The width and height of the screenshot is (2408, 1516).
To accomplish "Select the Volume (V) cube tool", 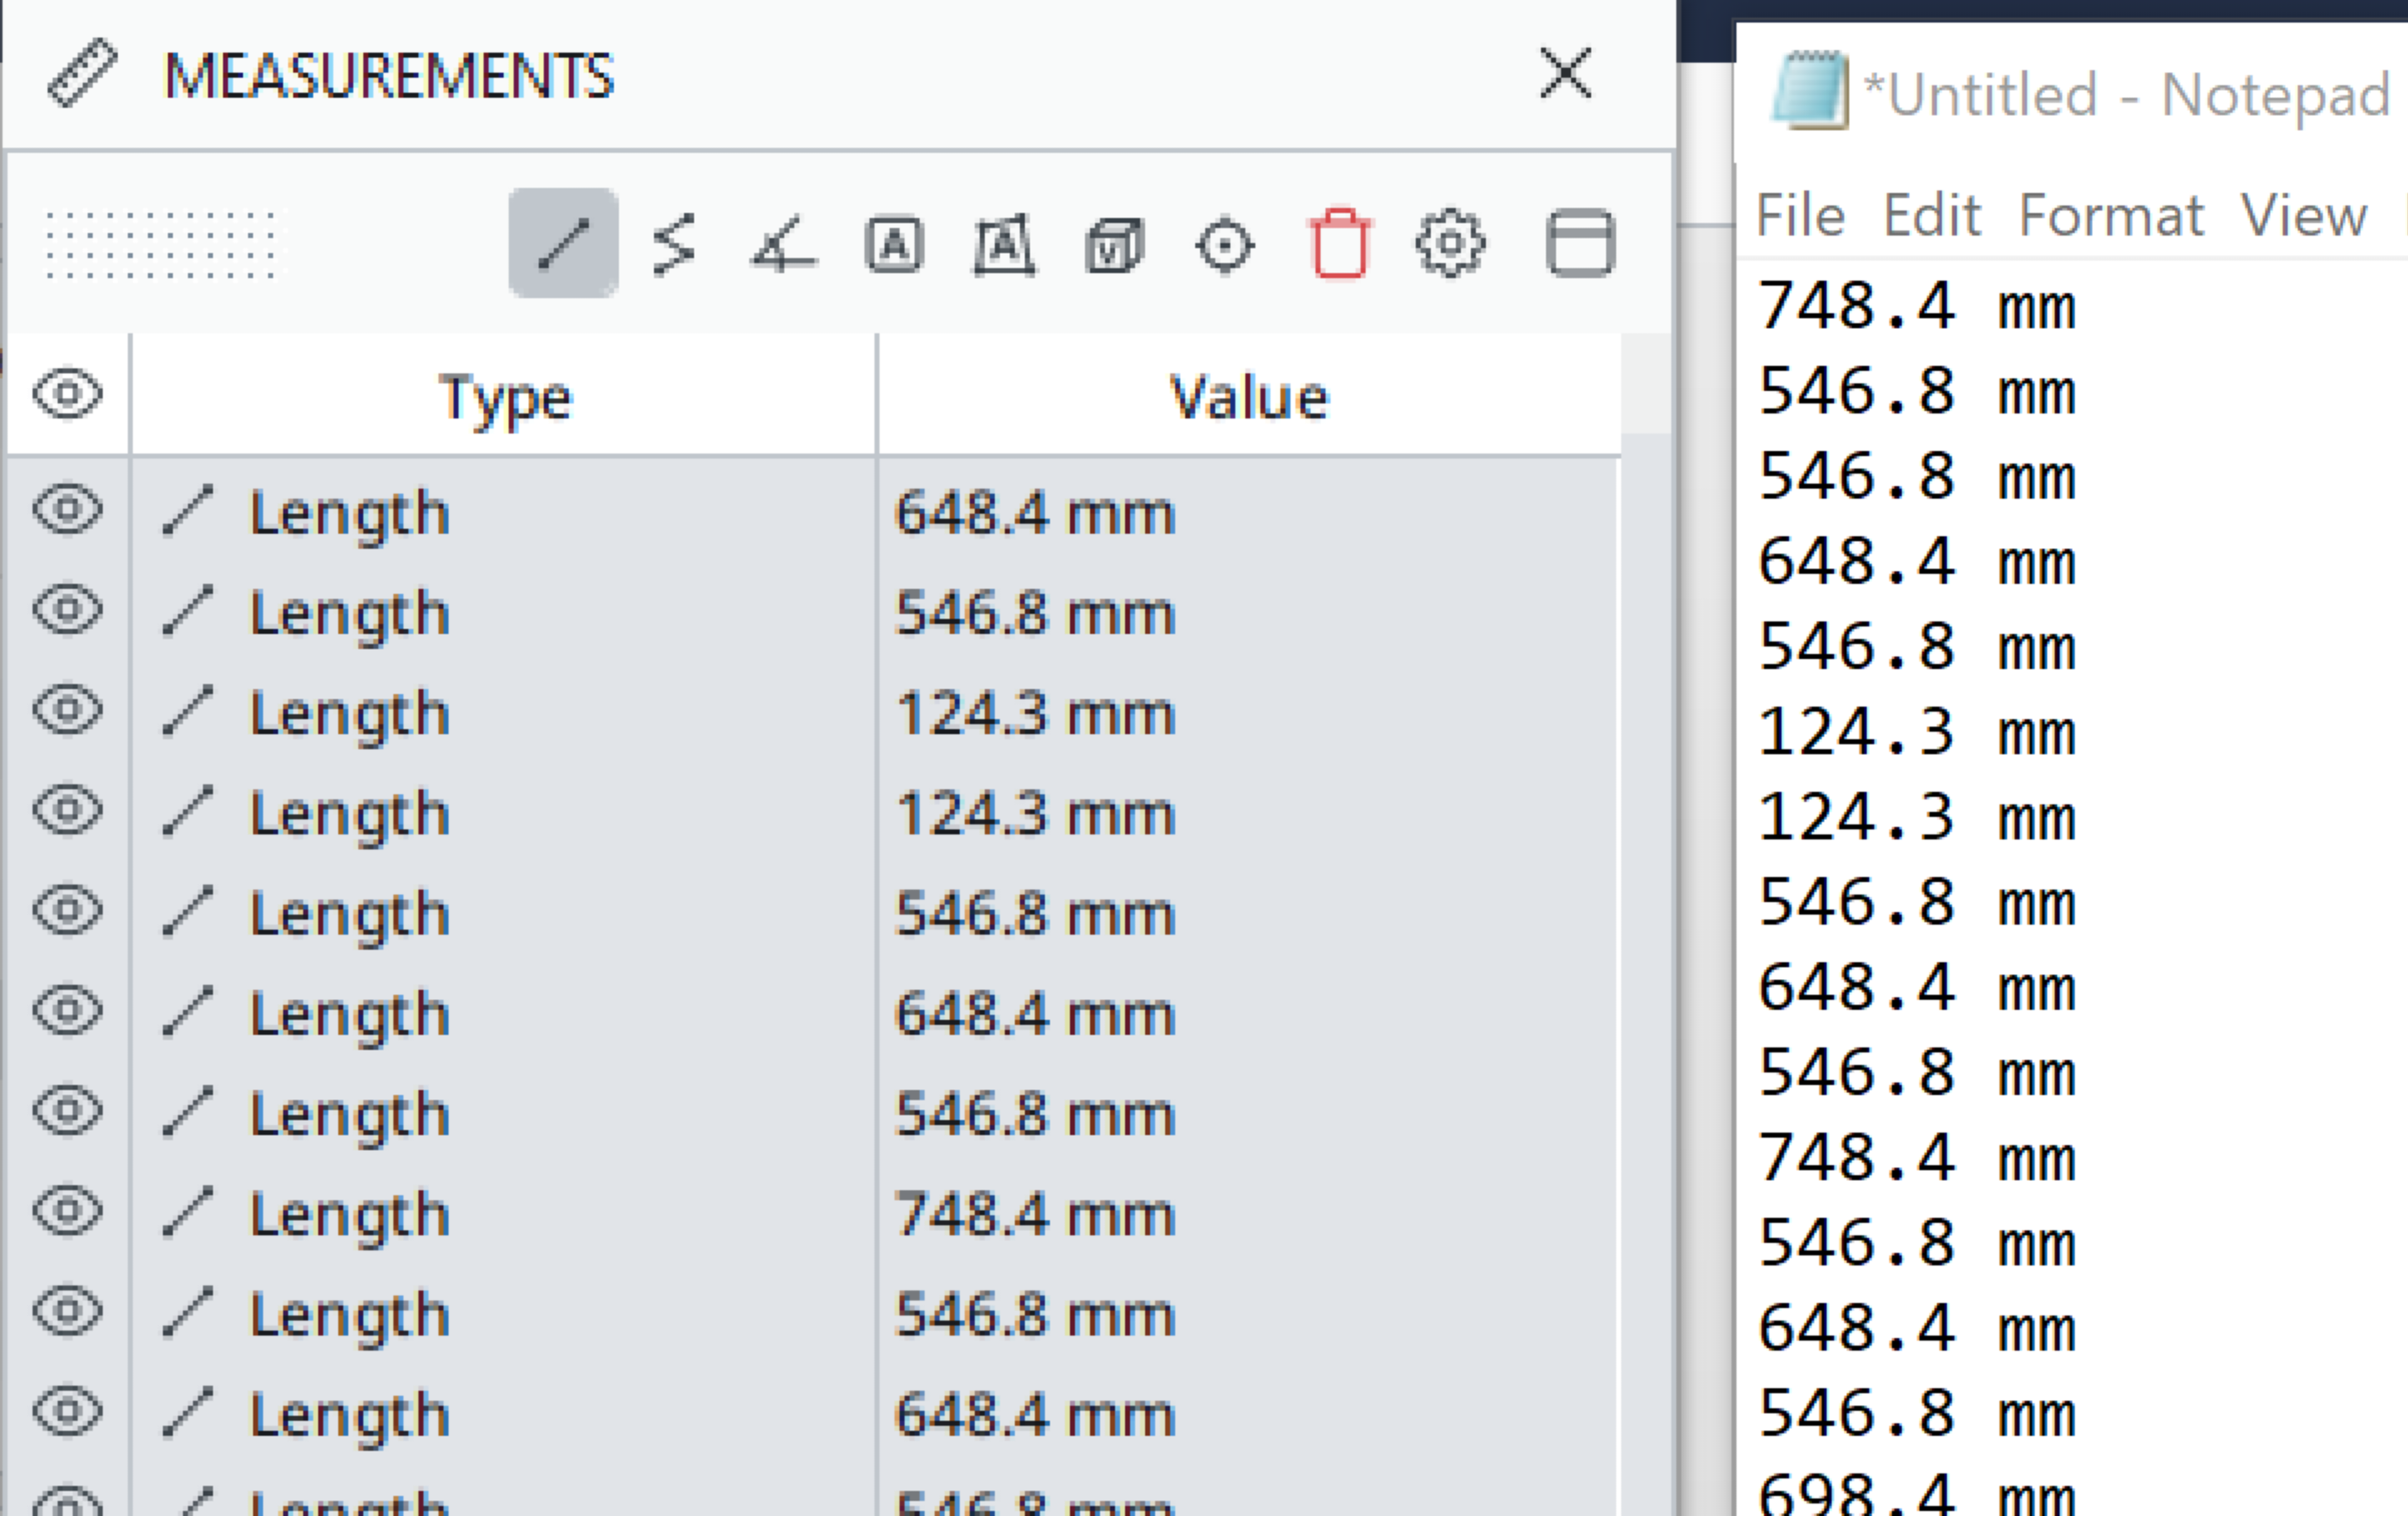I will click(1114, 245).
